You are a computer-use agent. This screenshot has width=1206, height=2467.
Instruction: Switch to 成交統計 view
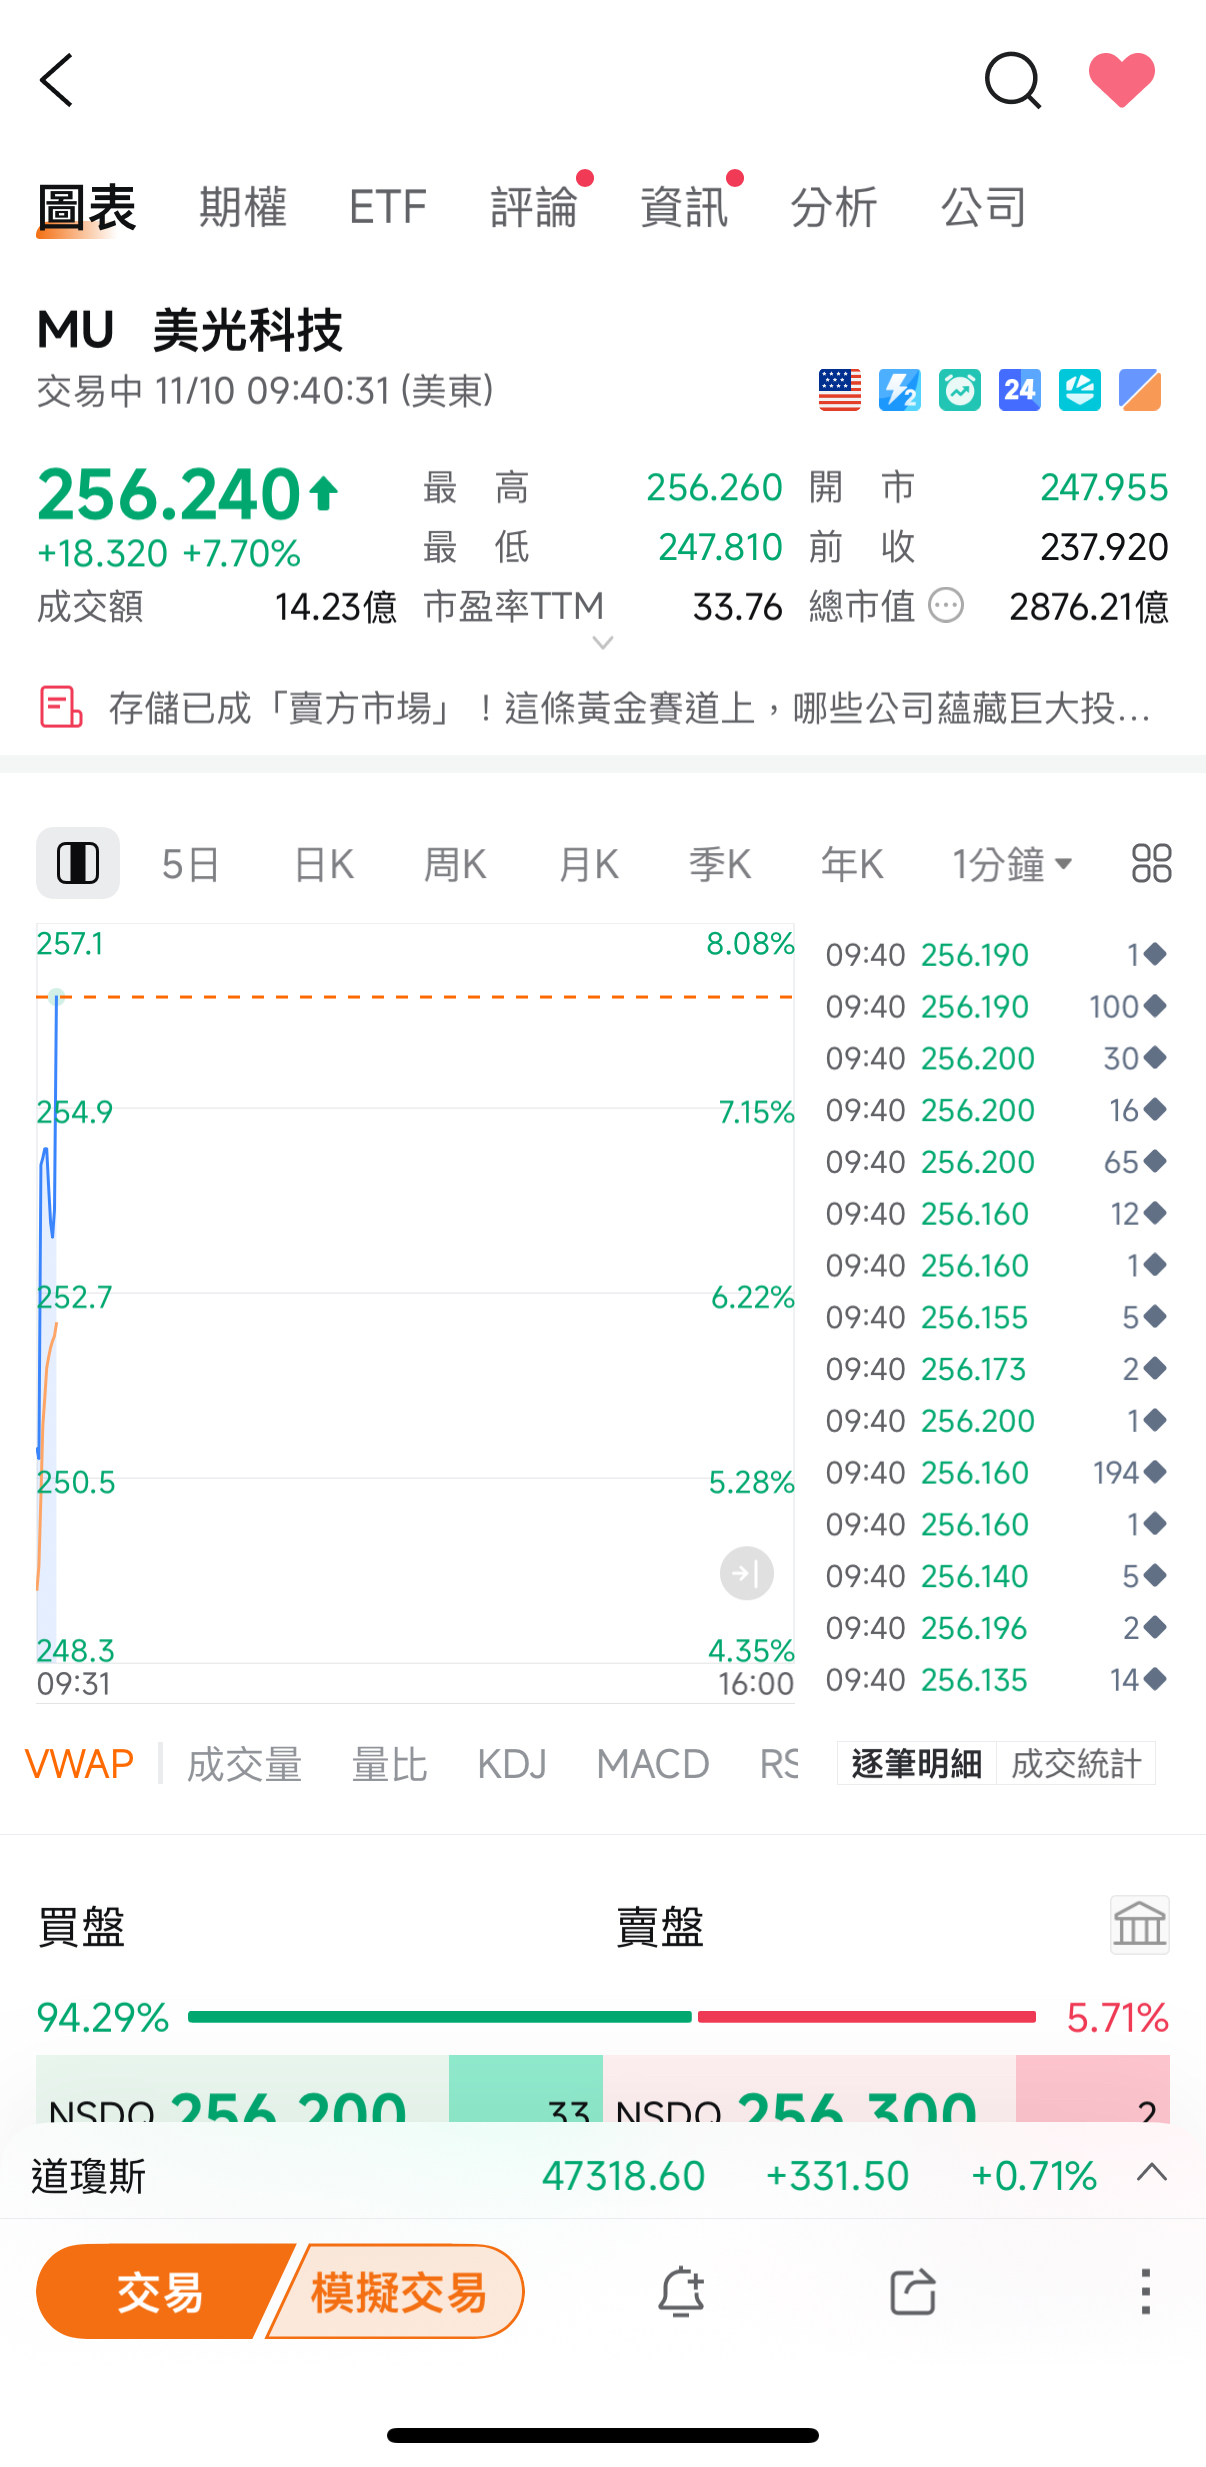click(1076, 1763)
